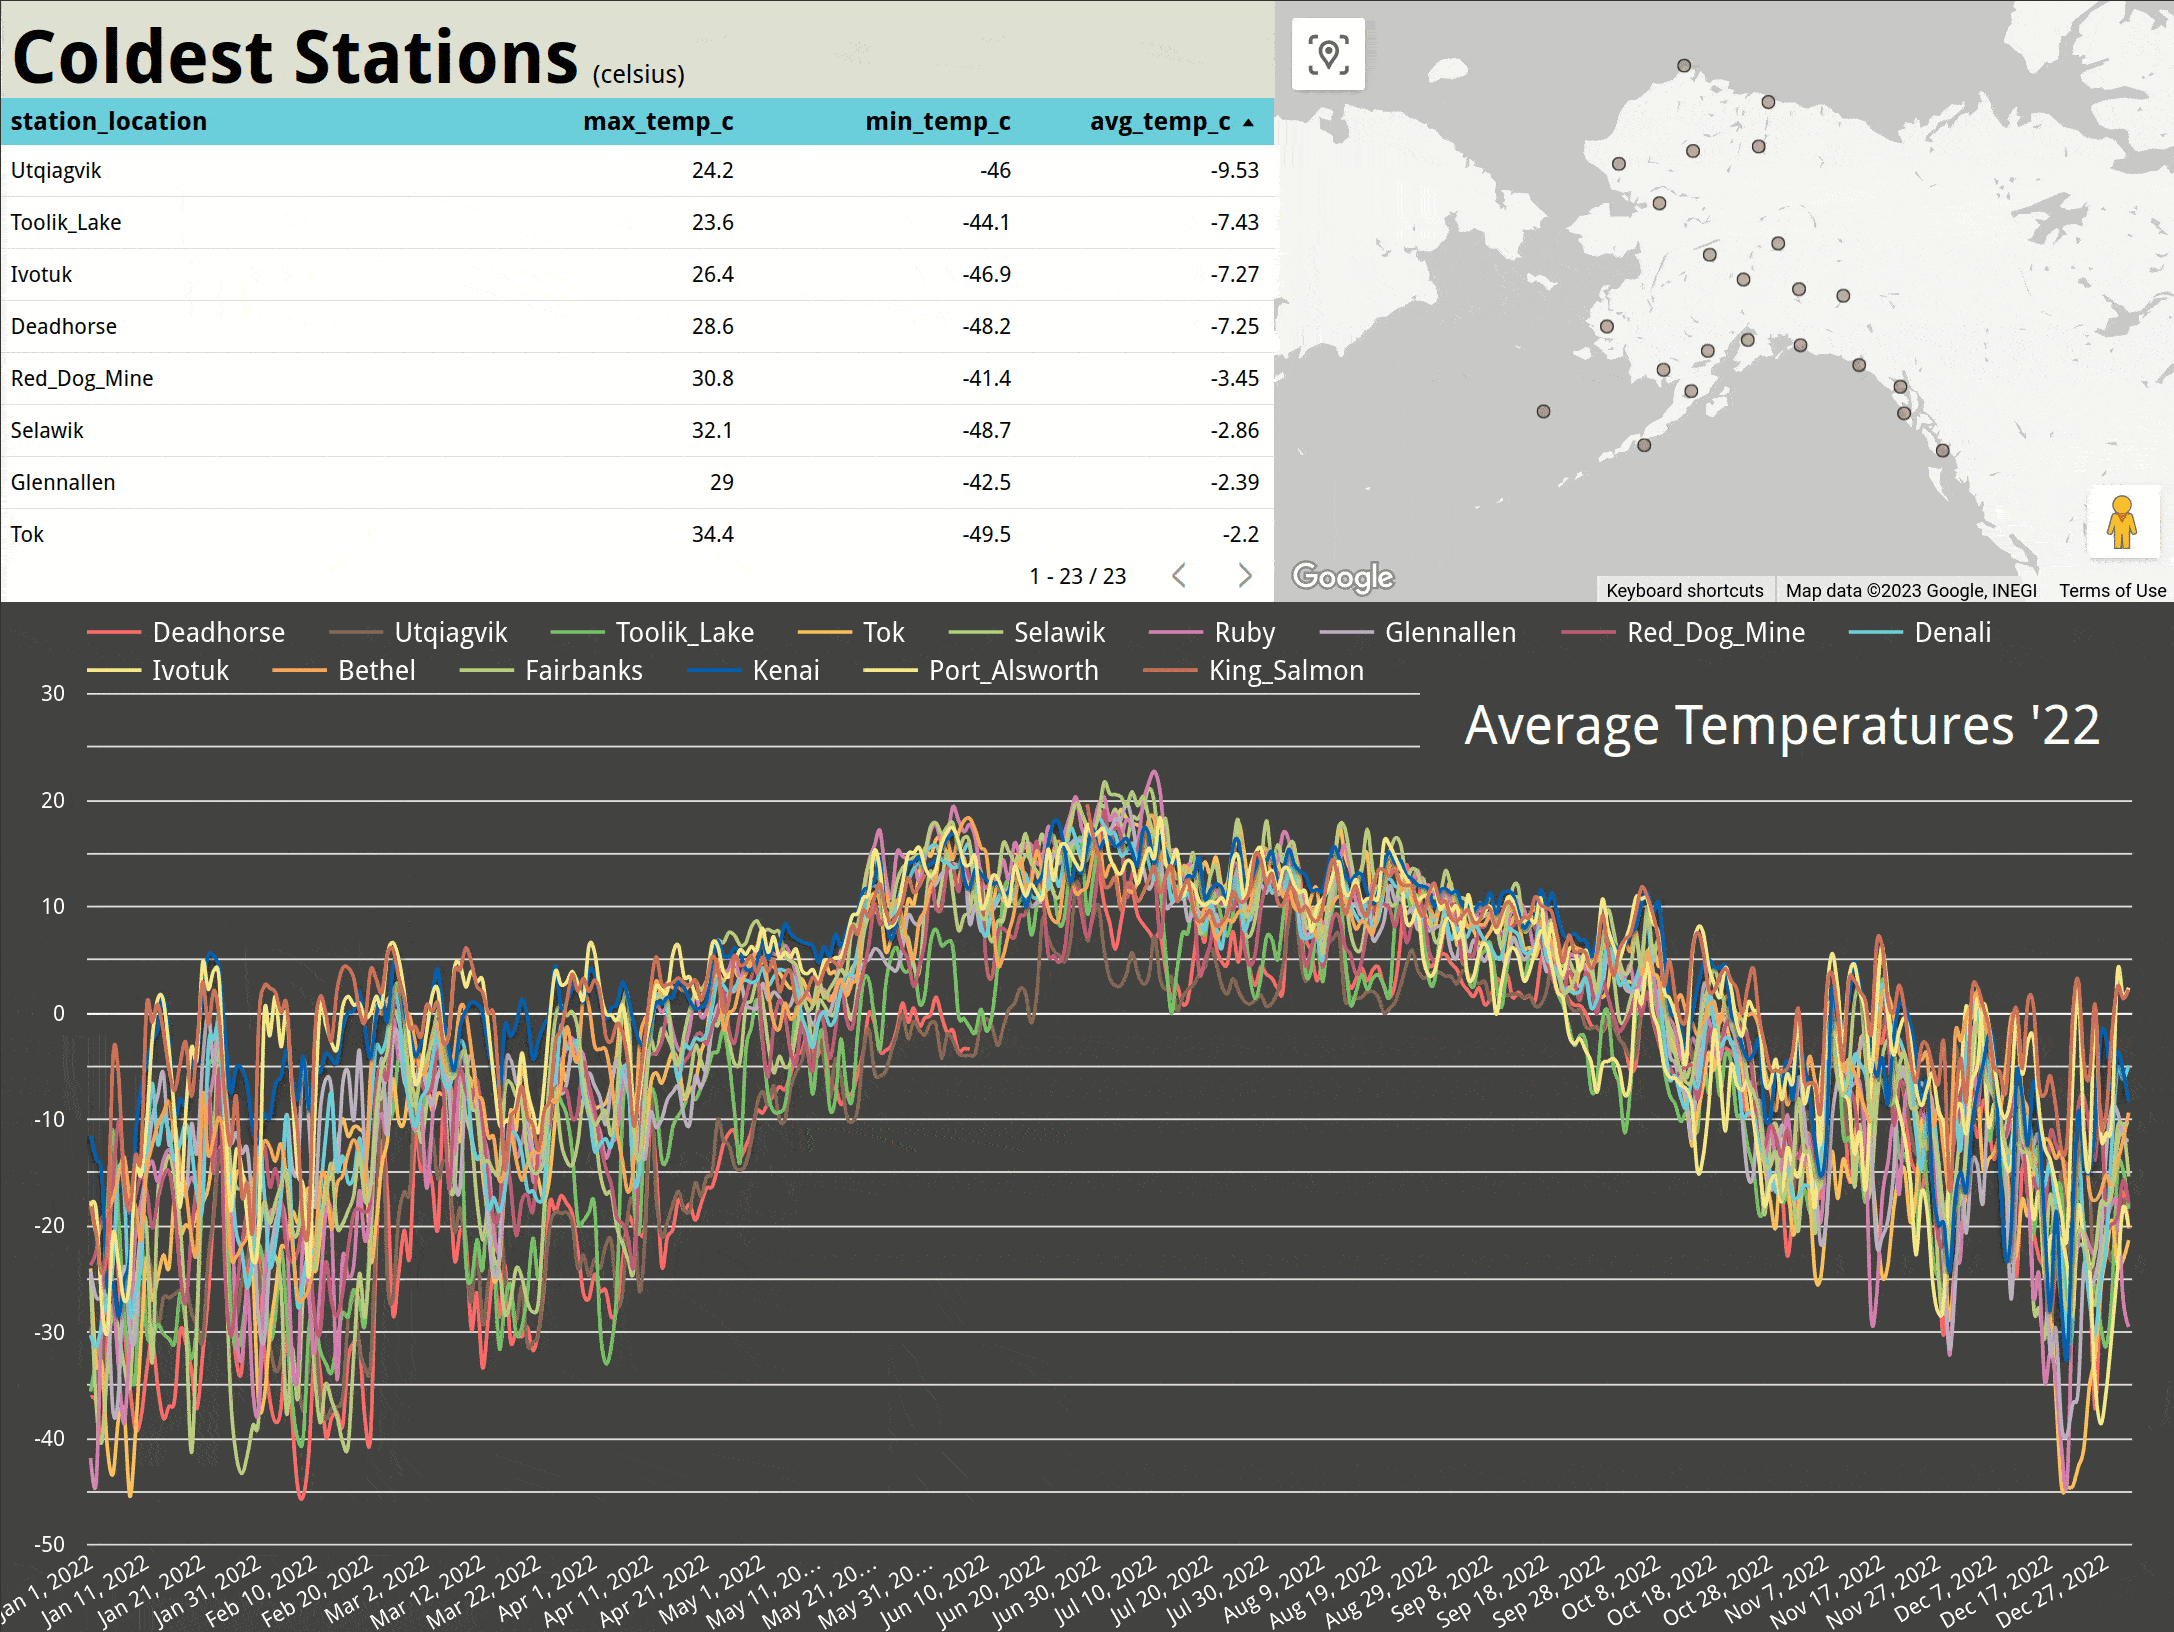2174x1632 pixels.
Task: Sort table by max_temp_c column header
Action: coord(658,121)
